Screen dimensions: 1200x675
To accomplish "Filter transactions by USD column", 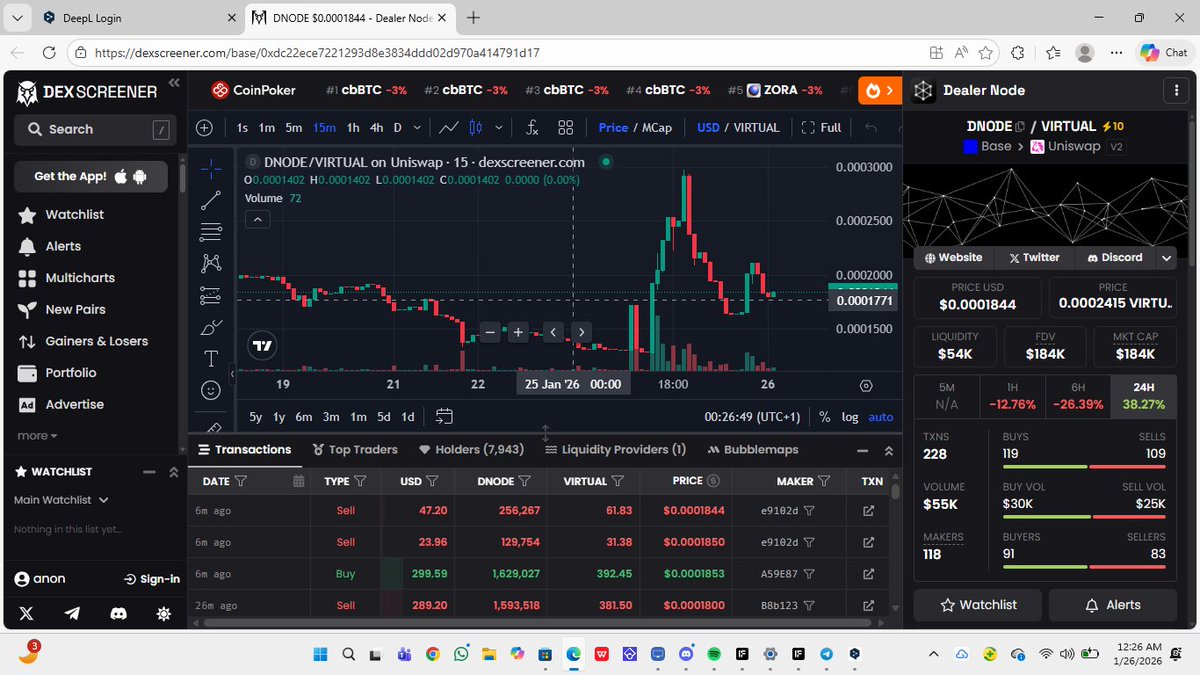I will coord(433,481).
